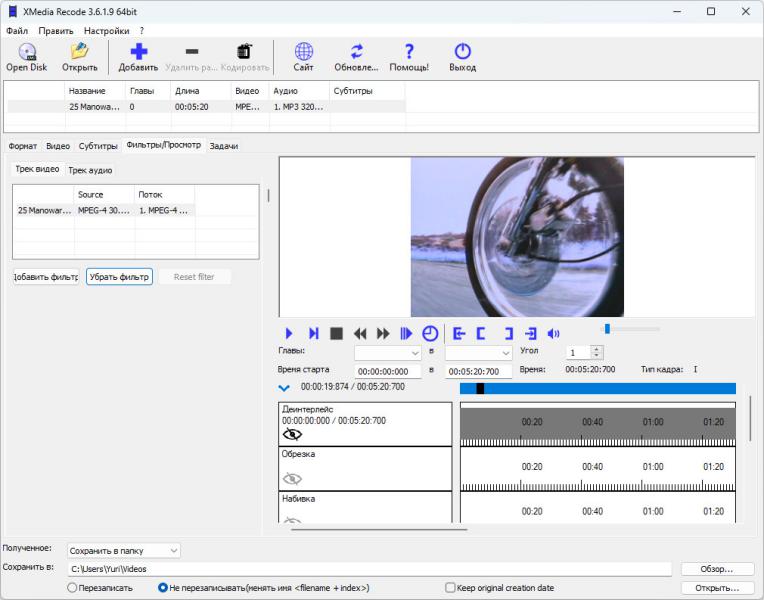This screenshot has width=764, height=600.
Task: Expand the Сохранить в папку dropdown
Action: pyautogui.click(x=124, y=550)
